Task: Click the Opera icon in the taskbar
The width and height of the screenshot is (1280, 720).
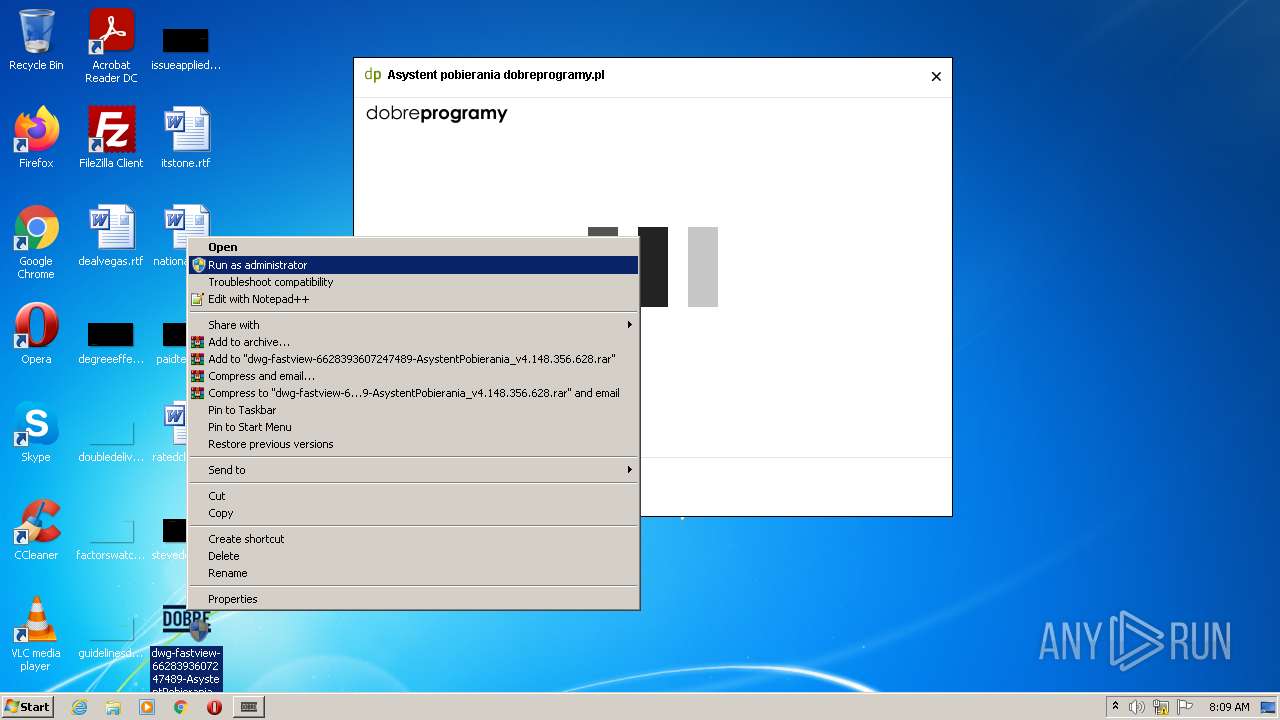Action: 214,707
